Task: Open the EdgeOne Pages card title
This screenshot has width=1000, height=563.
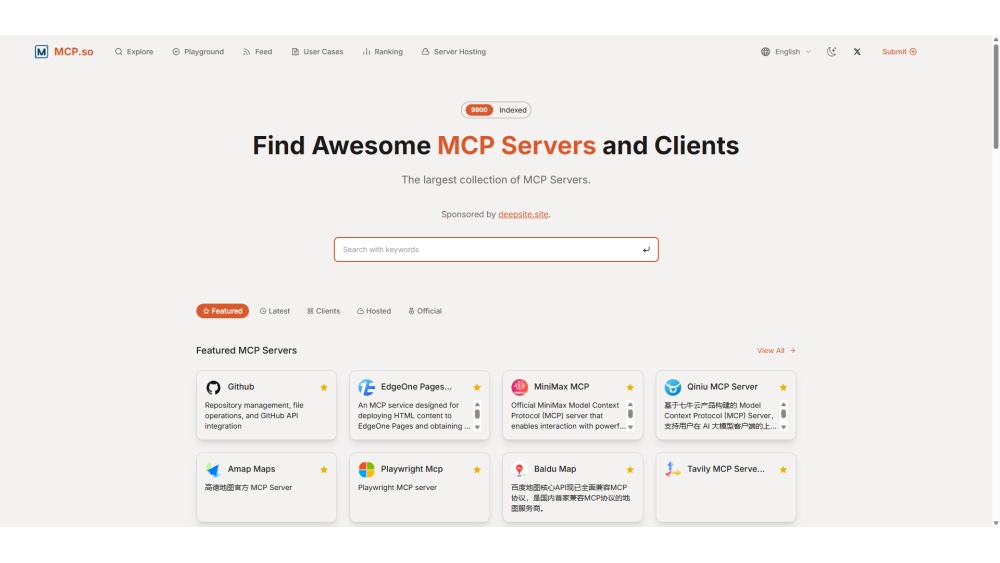Action: pos(416,386)
